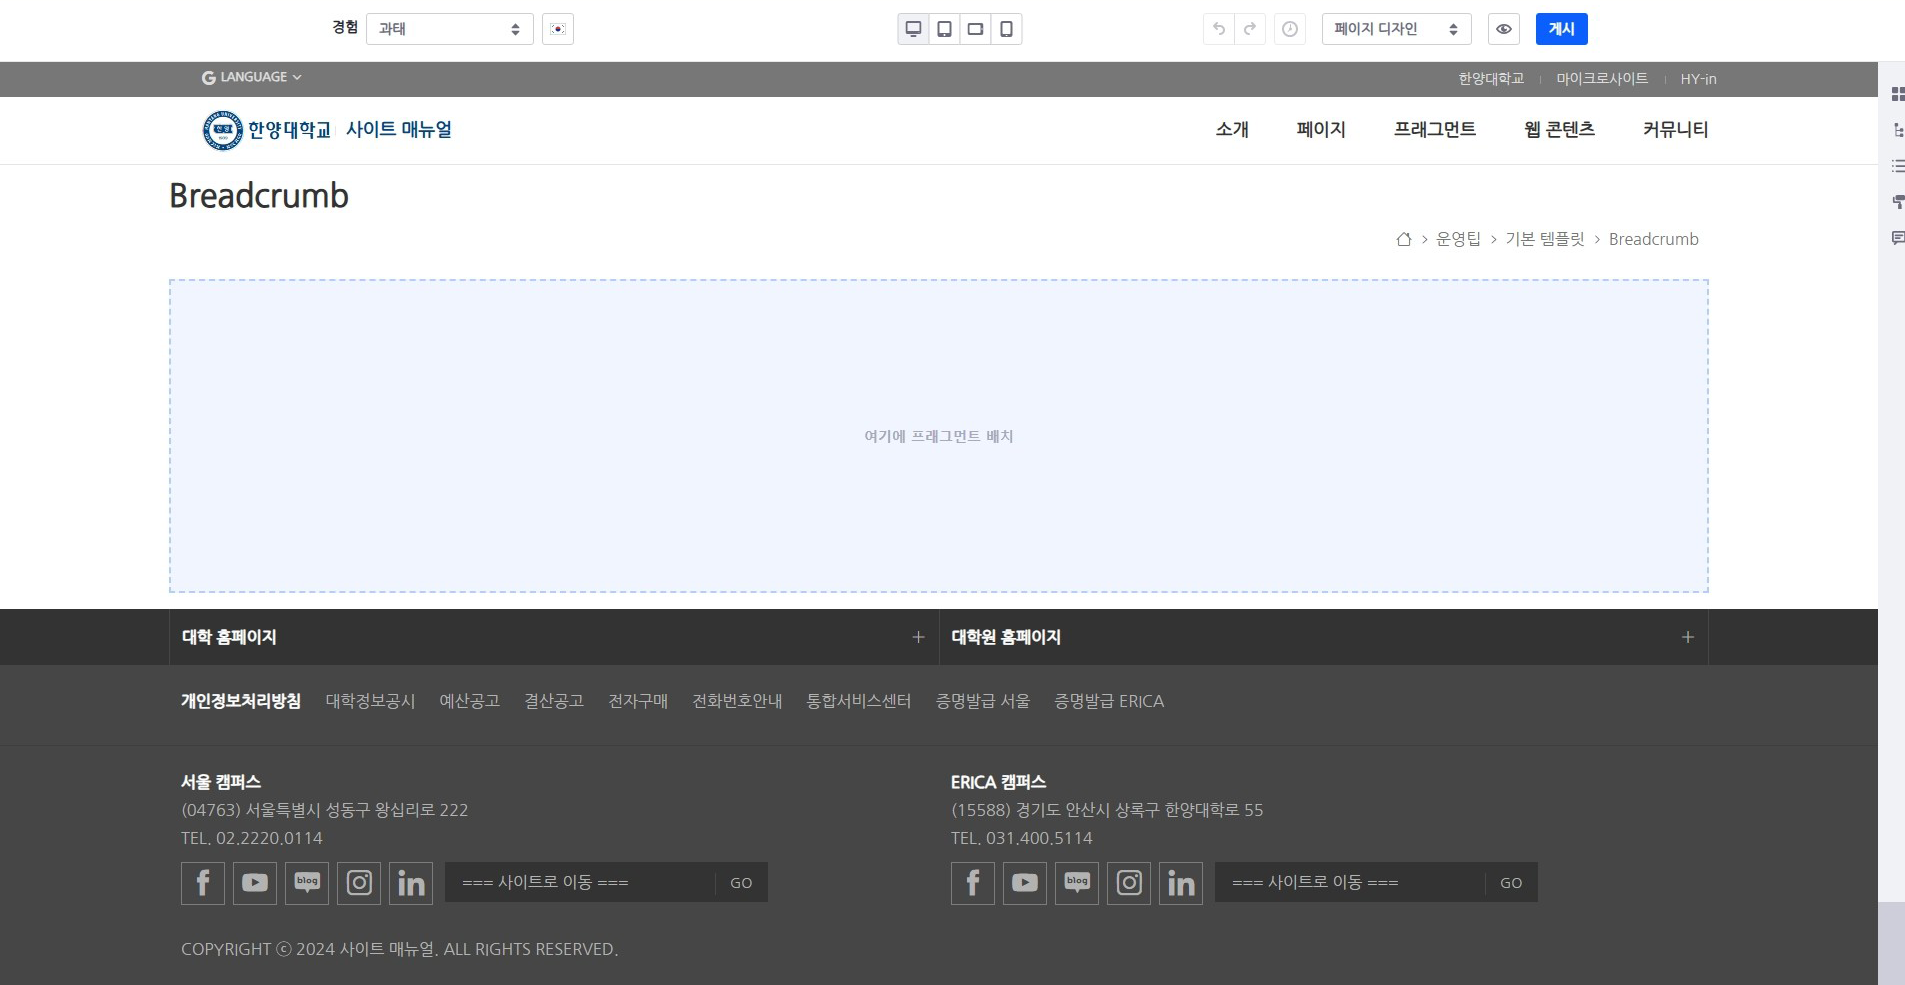Open the 웹 콘텐츠 navigation menu
Image resolution: width=1905 pixels, height=985 pixels.
click(1558, 129)
